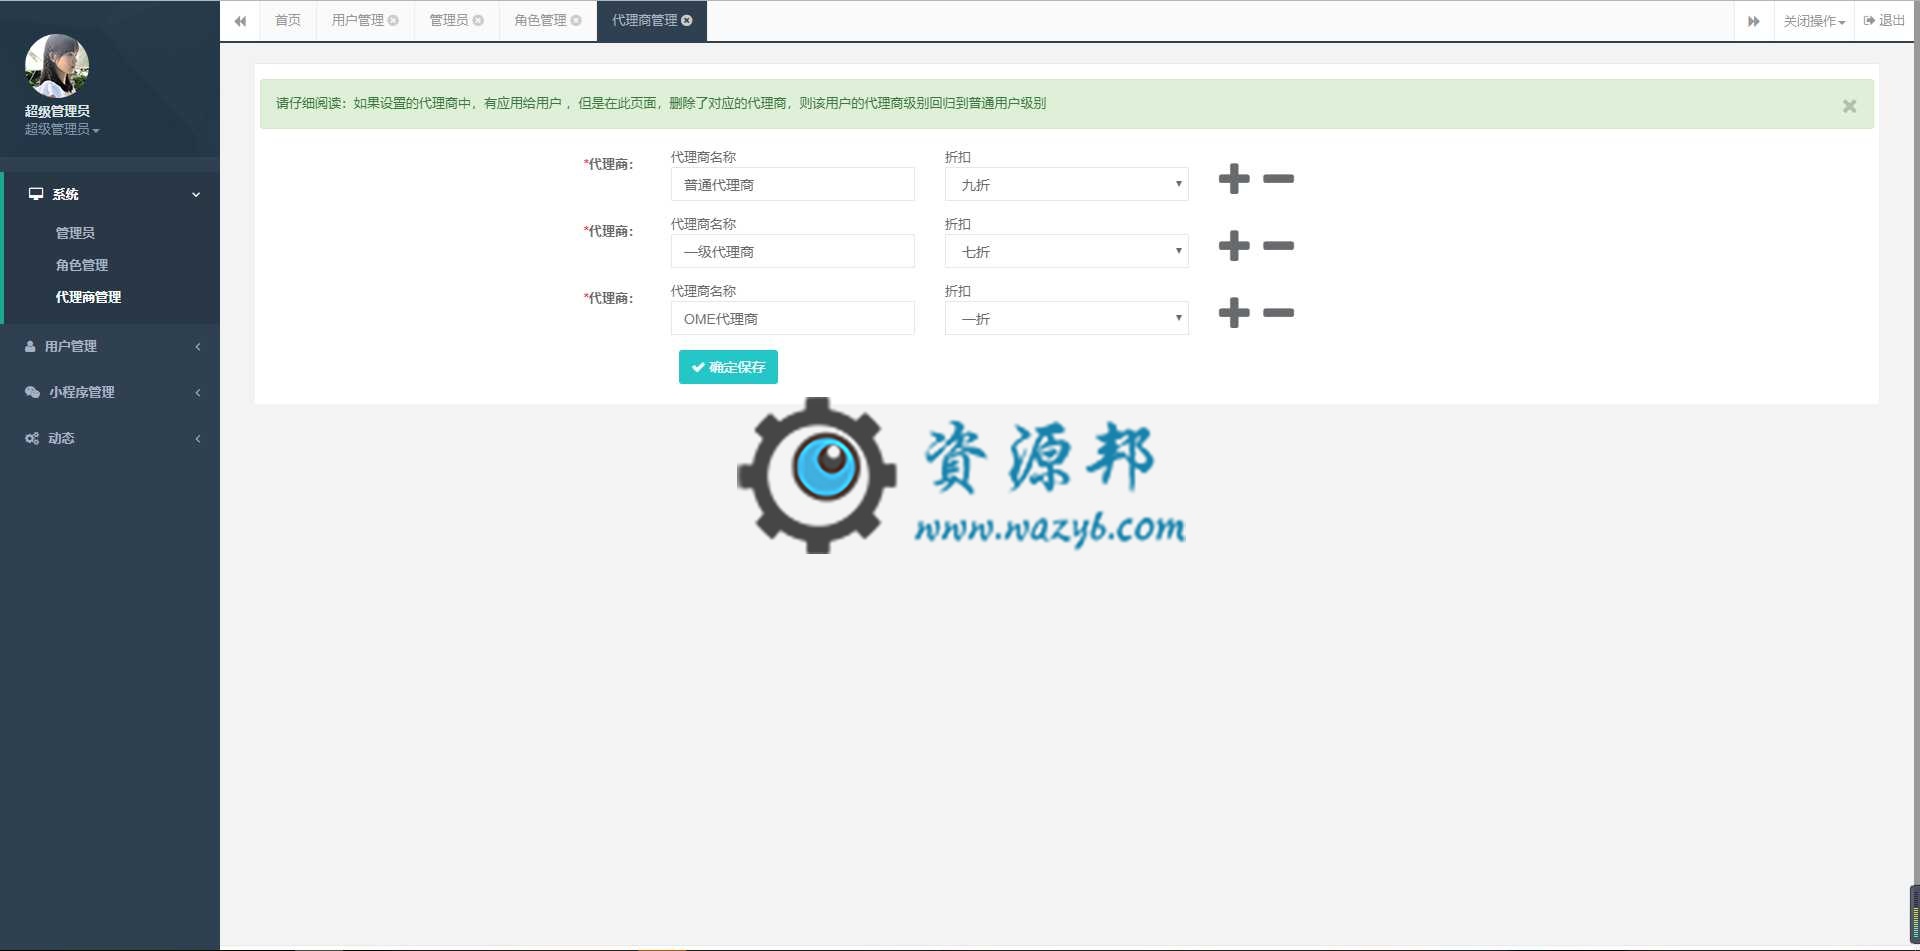Screen dimensions: 1920x951
Task: Expand the 动态 sidebar menu
Action: coord(111,438)
